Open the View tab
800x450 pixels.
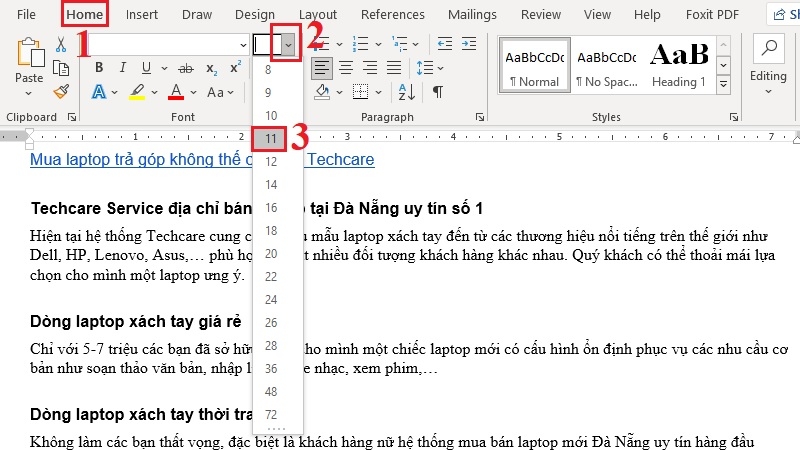(597, 14)
